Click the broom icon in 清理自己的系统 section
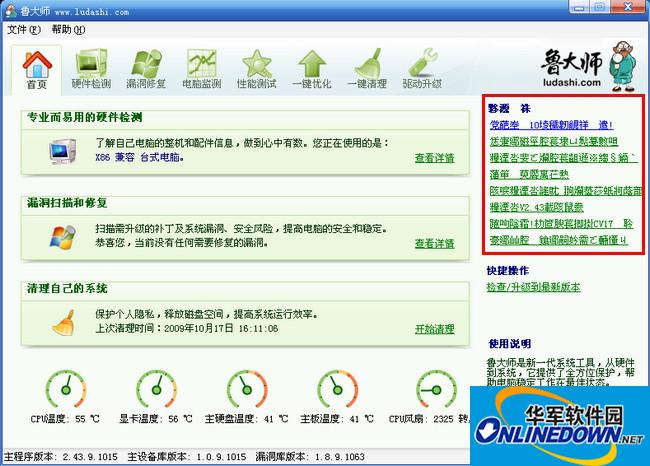This screenshot has width=650, height=466. click(x=63, y=322)
